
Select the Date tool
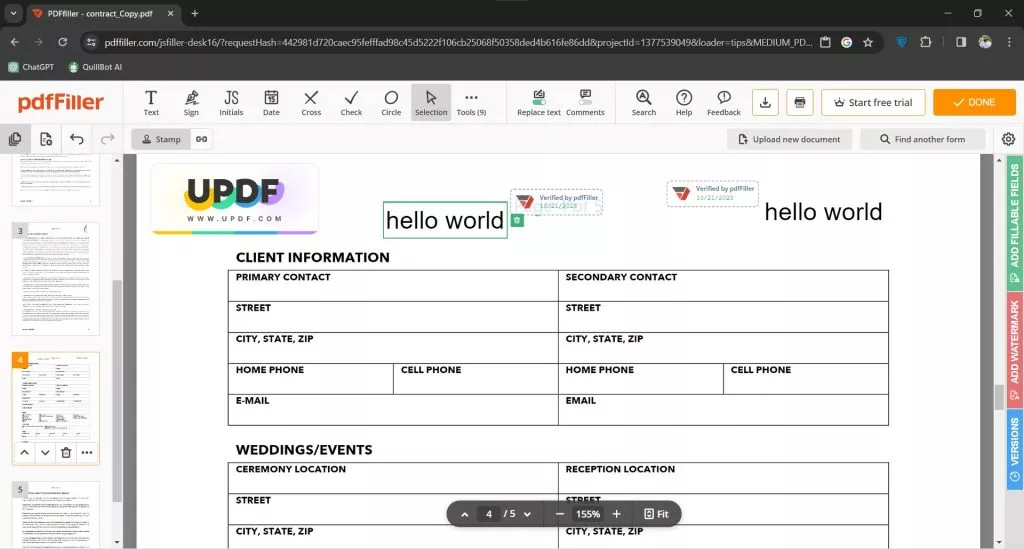(271, 102)
